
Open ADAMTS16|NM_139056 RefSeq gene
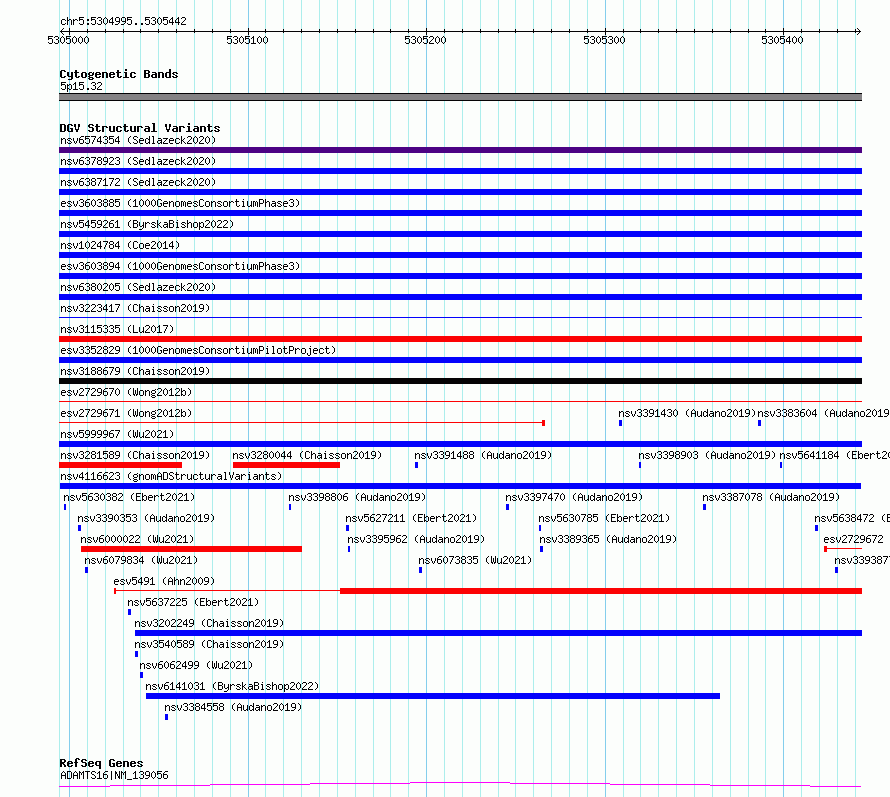click(114, 775)
